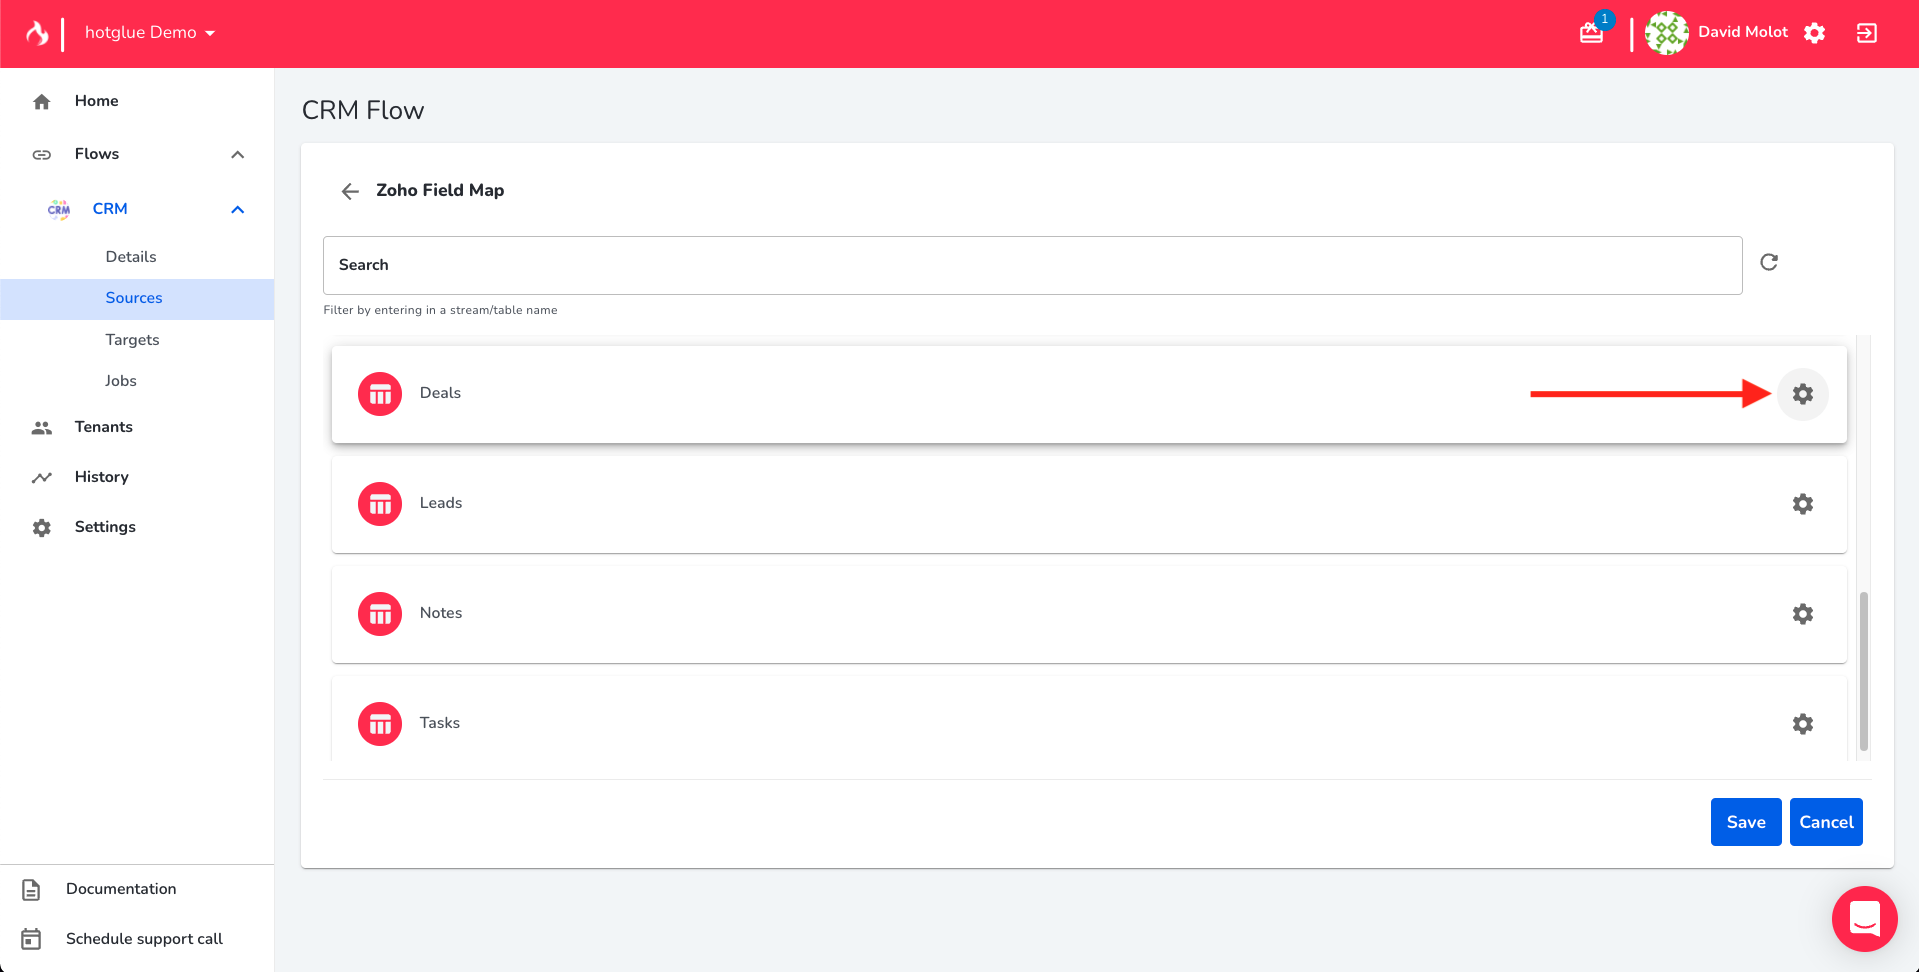This screenshot has height=972, width=1919.
Task: Cancel the field map changes
Action: click(1826, 822)
